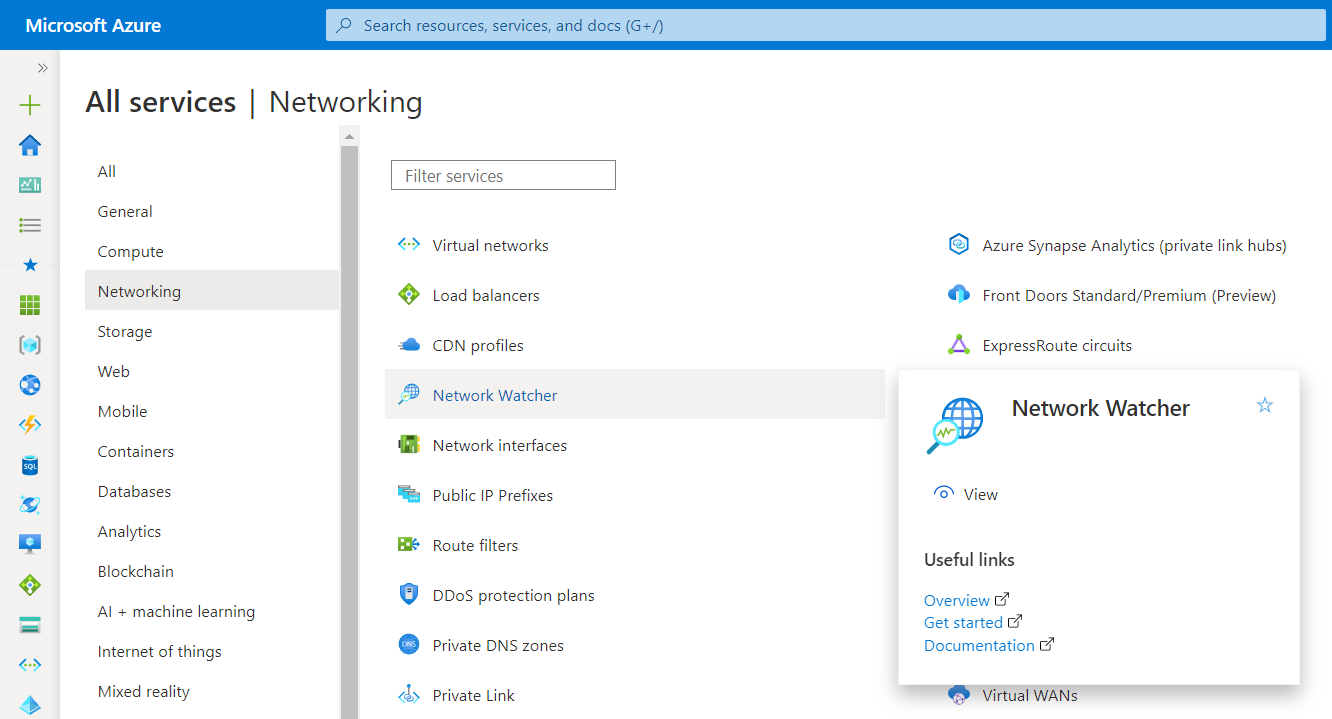The height and width of the screenshot is (719, 1332).
Task: Click the Virtual machines monitor icon
Action: coord(30,544)
